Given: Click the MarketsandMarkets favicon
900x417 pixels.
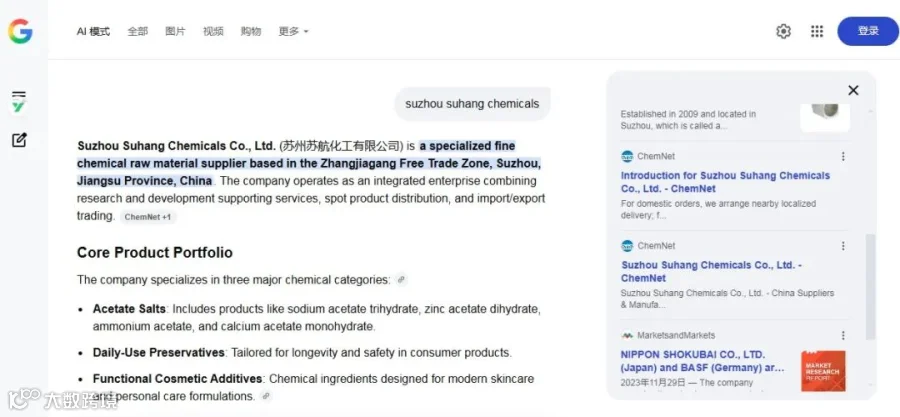Looking at the screenshot, I should (x=627, y=335).
